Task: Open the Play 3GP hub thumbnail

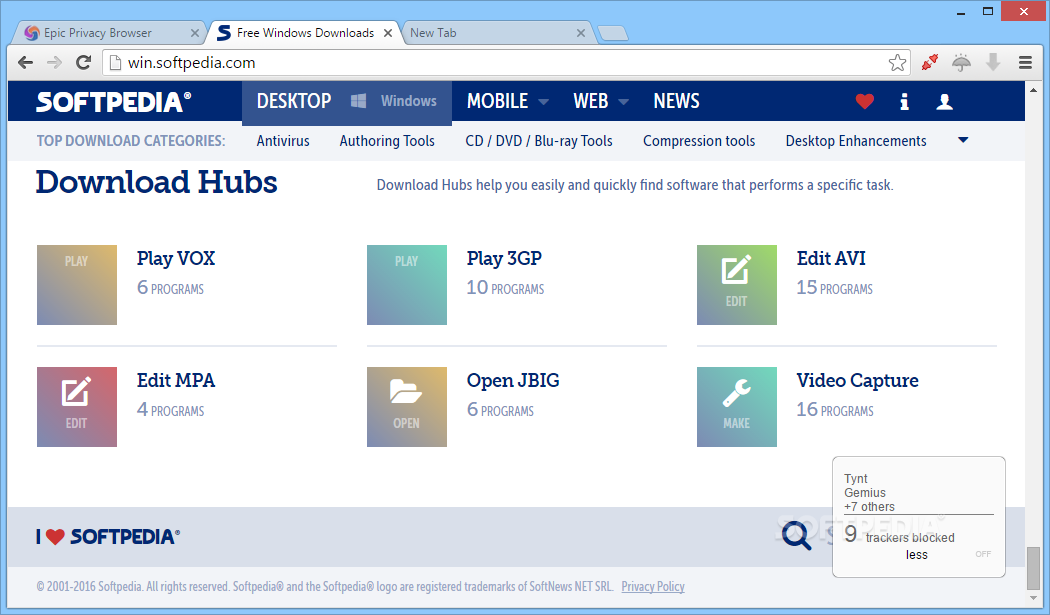Action: pos(406,285)
